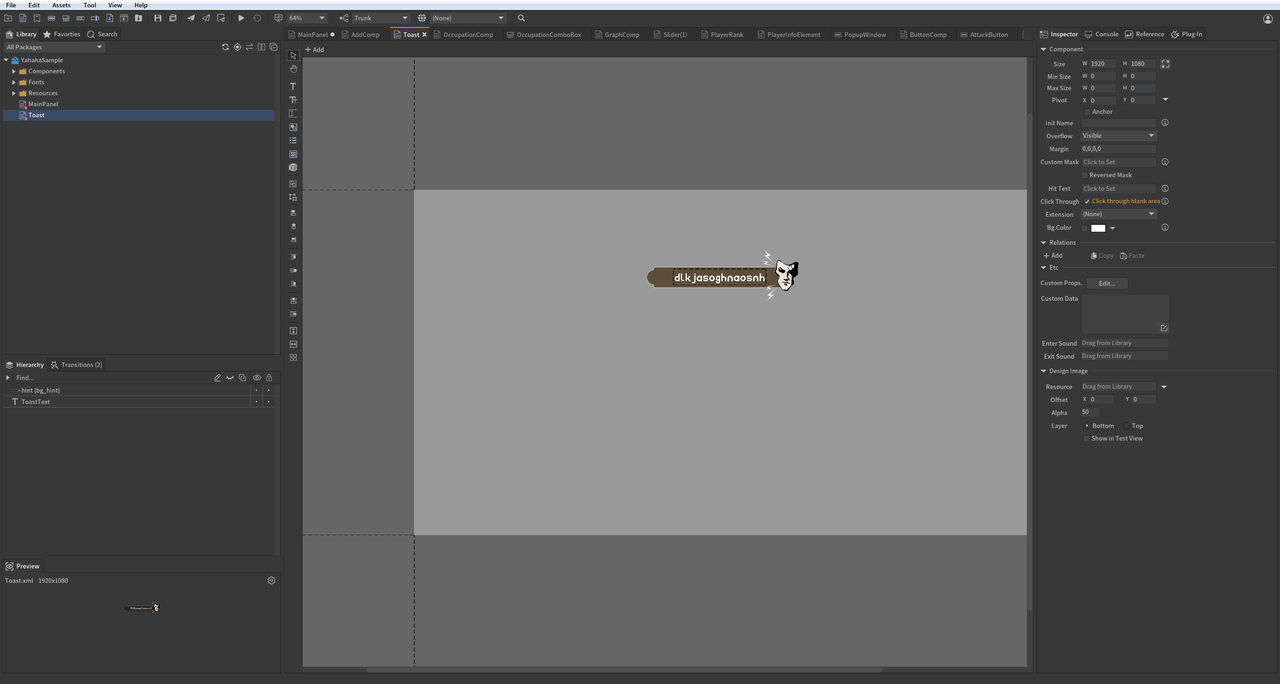Click the lock column icon in Hierarchy
The height and width of the screenshot is (684, 1280).
click(x=268, y=378)
